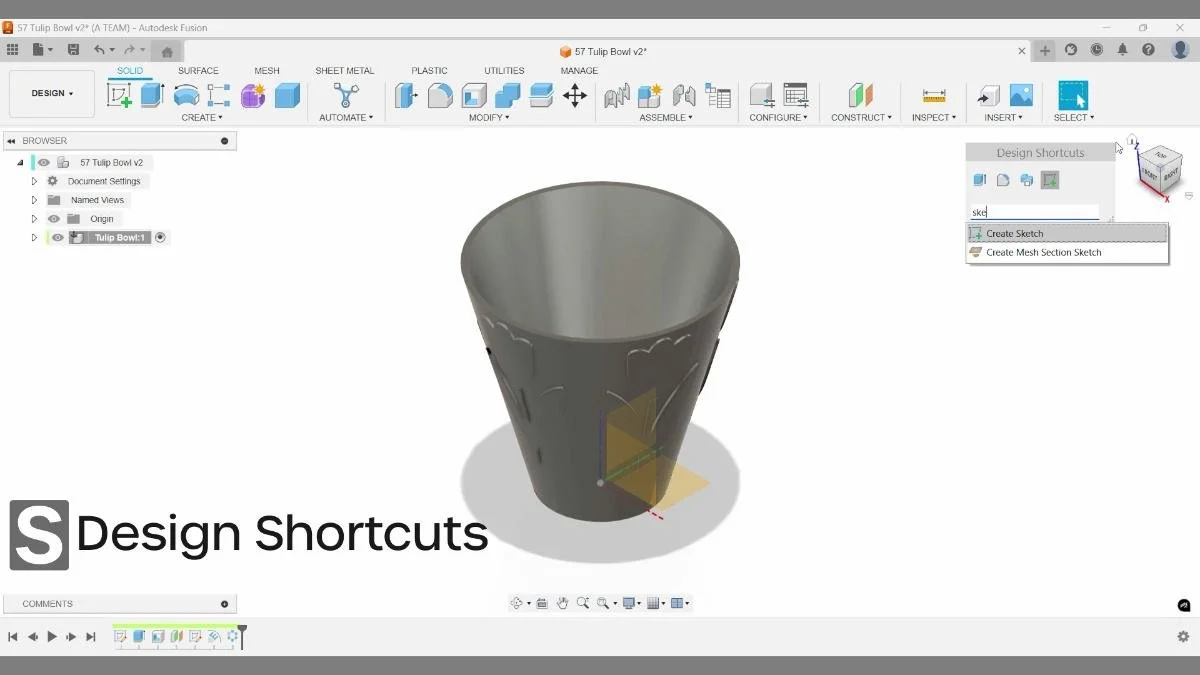Open the Press Pull modify tool
The width and height of the screenshot is (1200, 675).
click(x=407, y=95)
